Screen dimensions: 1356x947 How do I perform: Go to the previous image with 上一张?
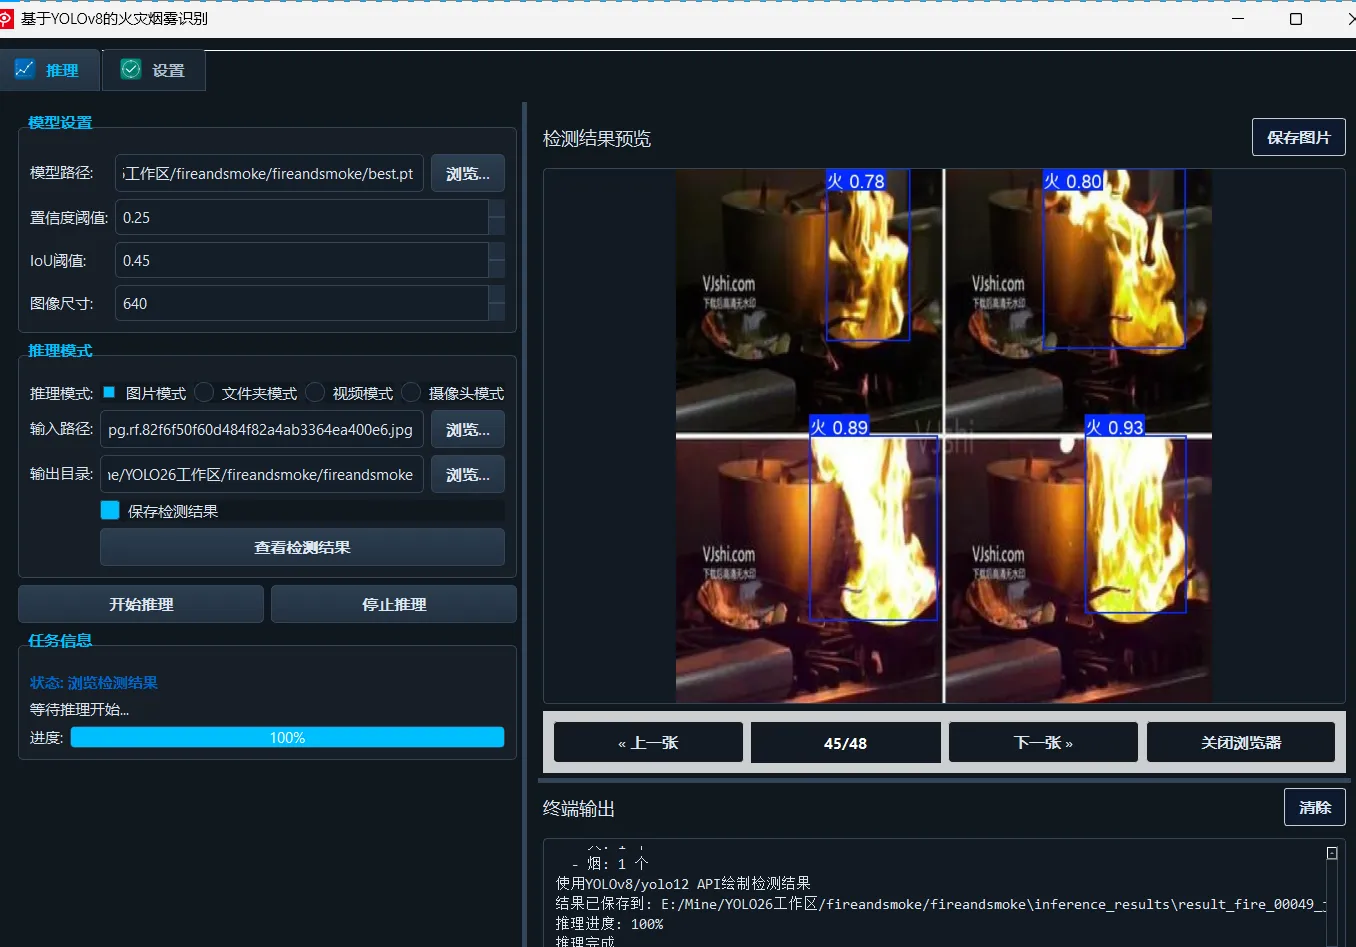[x=648, y=743]
